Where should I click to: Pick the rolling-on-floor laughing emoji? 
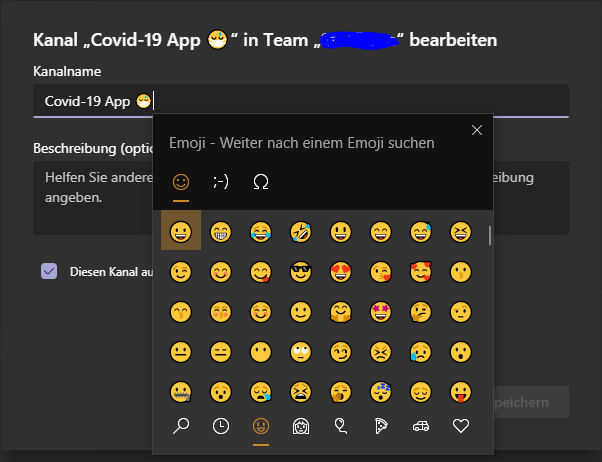point(301,233)
